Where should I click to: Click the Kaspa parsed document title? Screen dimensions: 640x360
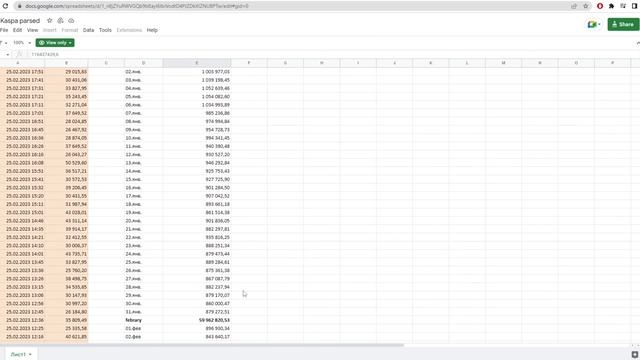(x=20, y=20)
